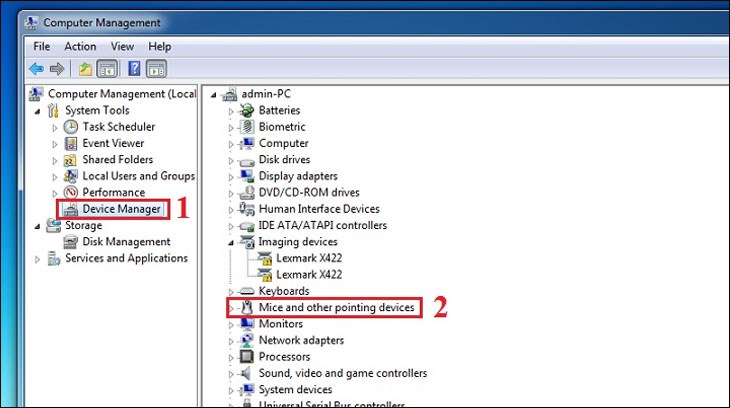Click the Disk Management icon

pyautogui.click(x=71, y=242)
